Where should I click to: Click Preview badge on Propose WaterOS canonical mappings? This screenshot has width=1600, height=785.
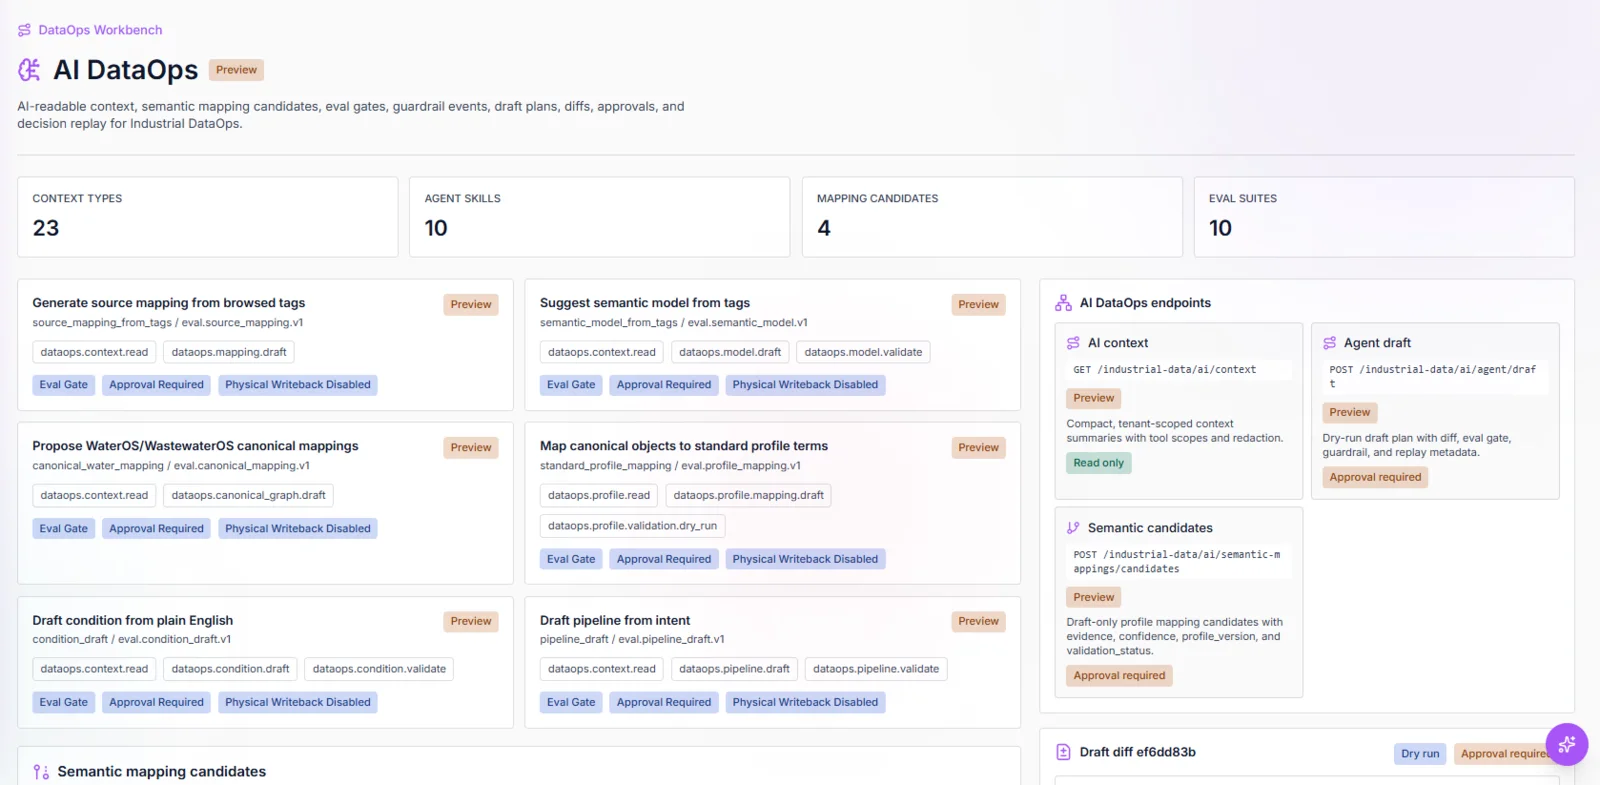coord(471,448)
